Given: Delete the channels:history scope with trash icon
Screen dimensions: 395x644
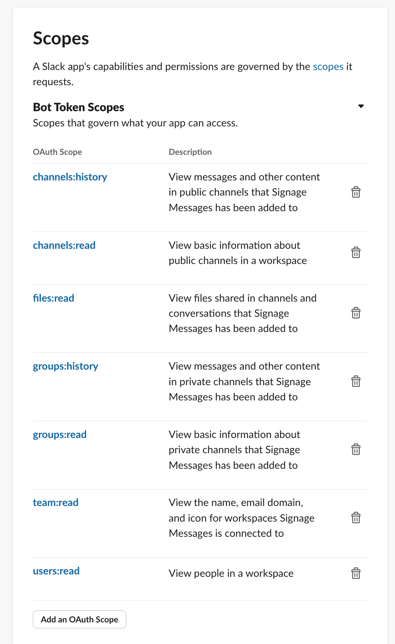Looking at the screenshot, I should coord(356,192).
